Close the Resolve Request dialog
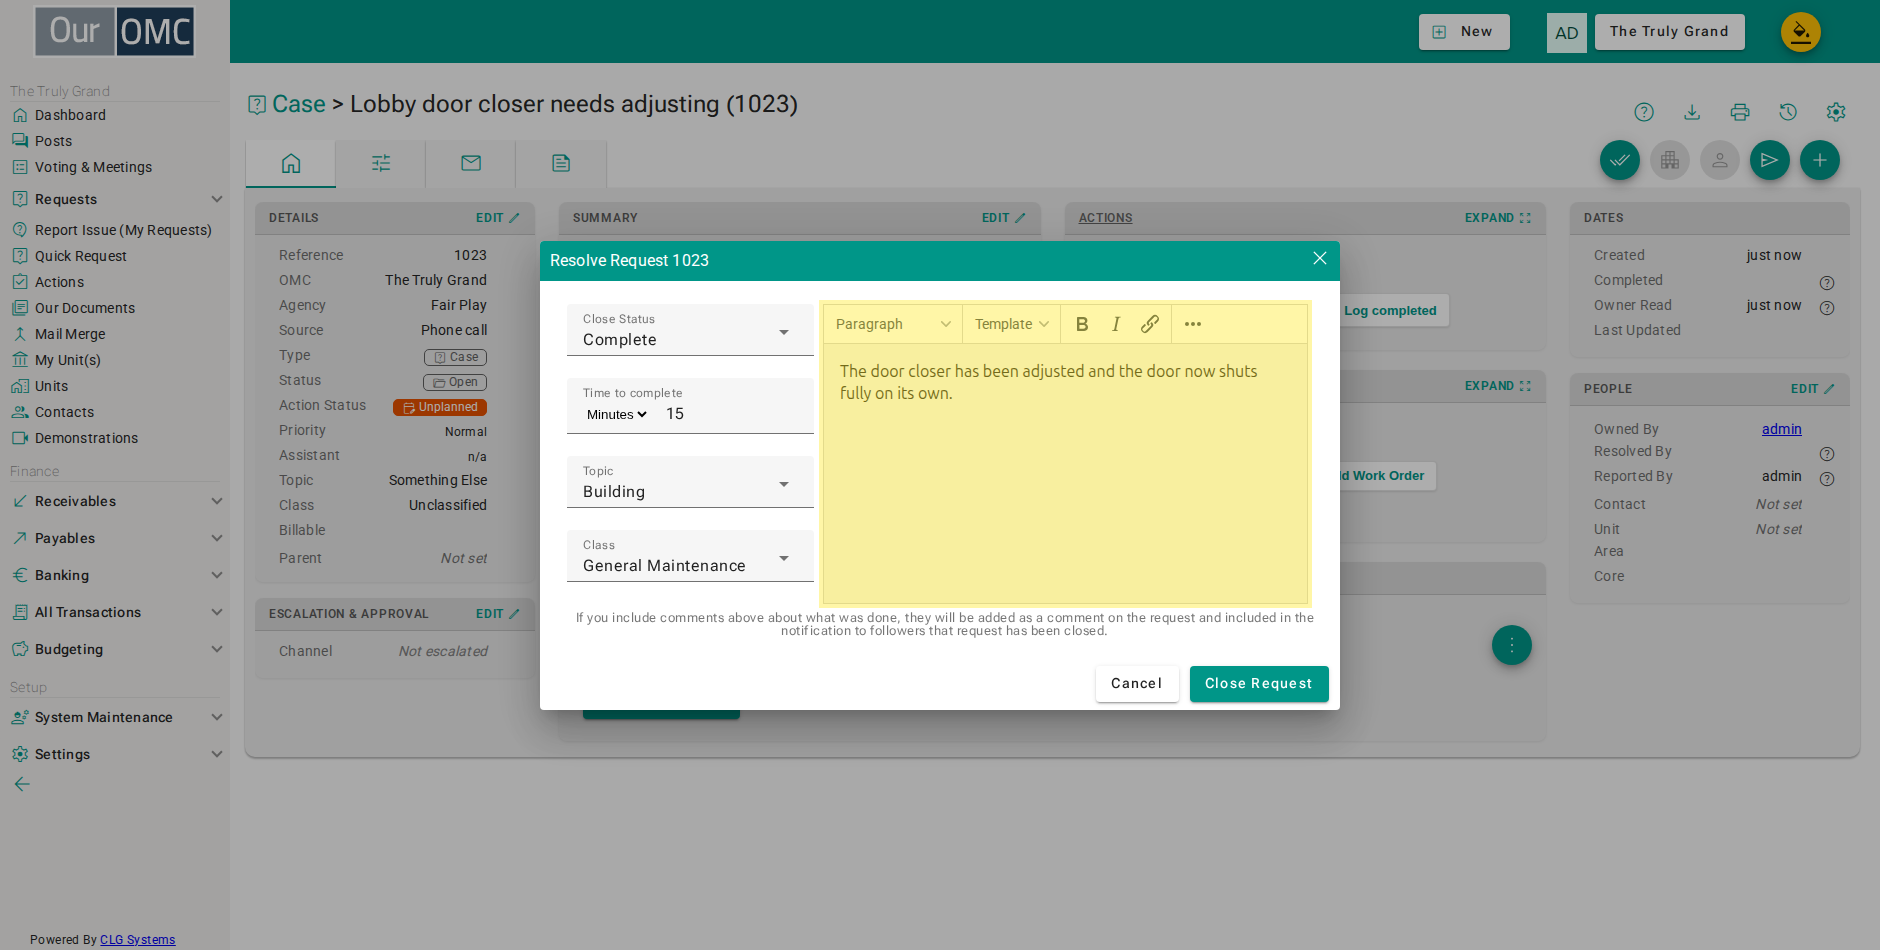The width and height of the screenshot is (1880, 950). tap(1319, 259)
